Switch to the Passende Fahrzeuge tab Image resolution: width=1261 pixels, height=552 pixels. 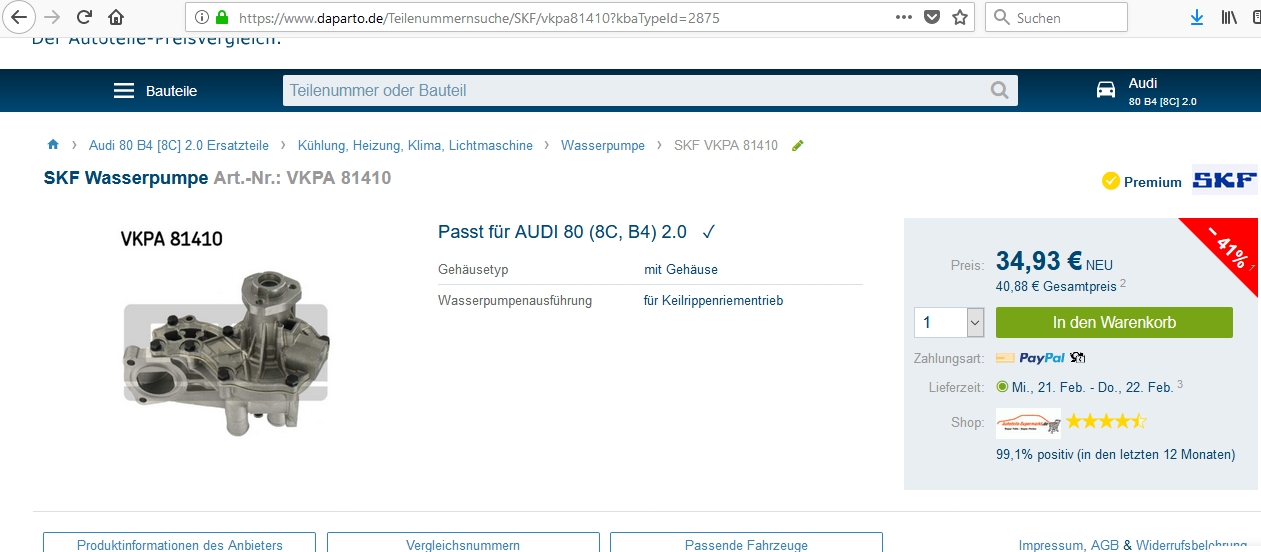point(746,544)
